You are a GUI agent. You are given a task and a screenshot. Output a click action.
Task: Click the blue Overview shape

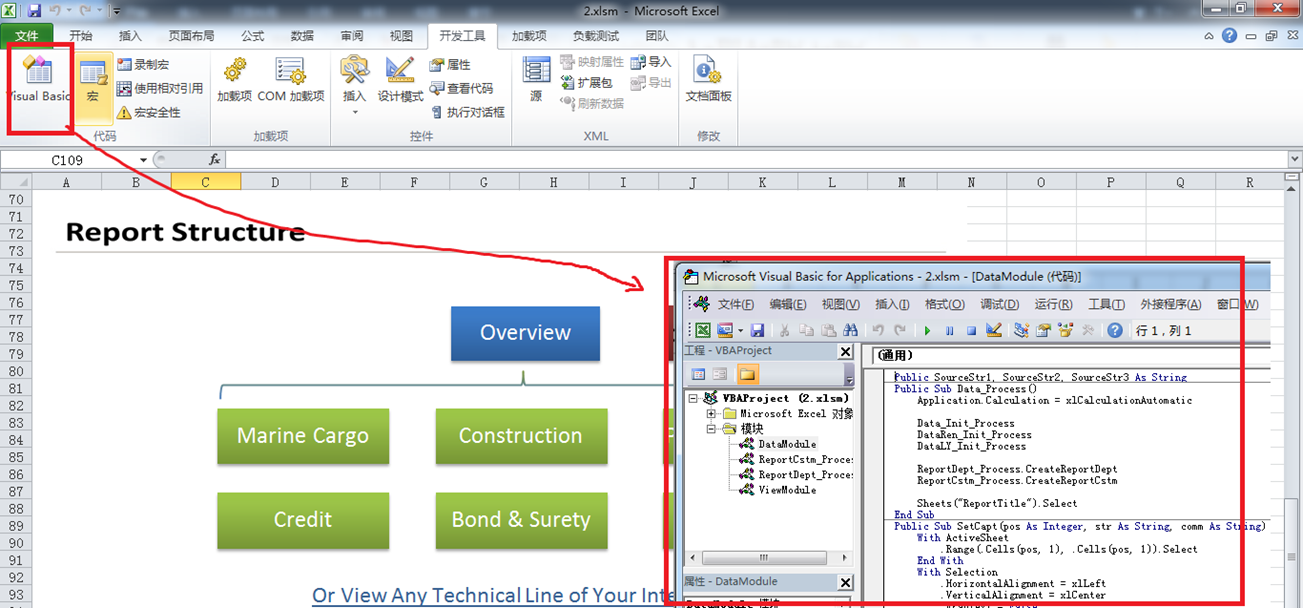click(x=525, y=333)
